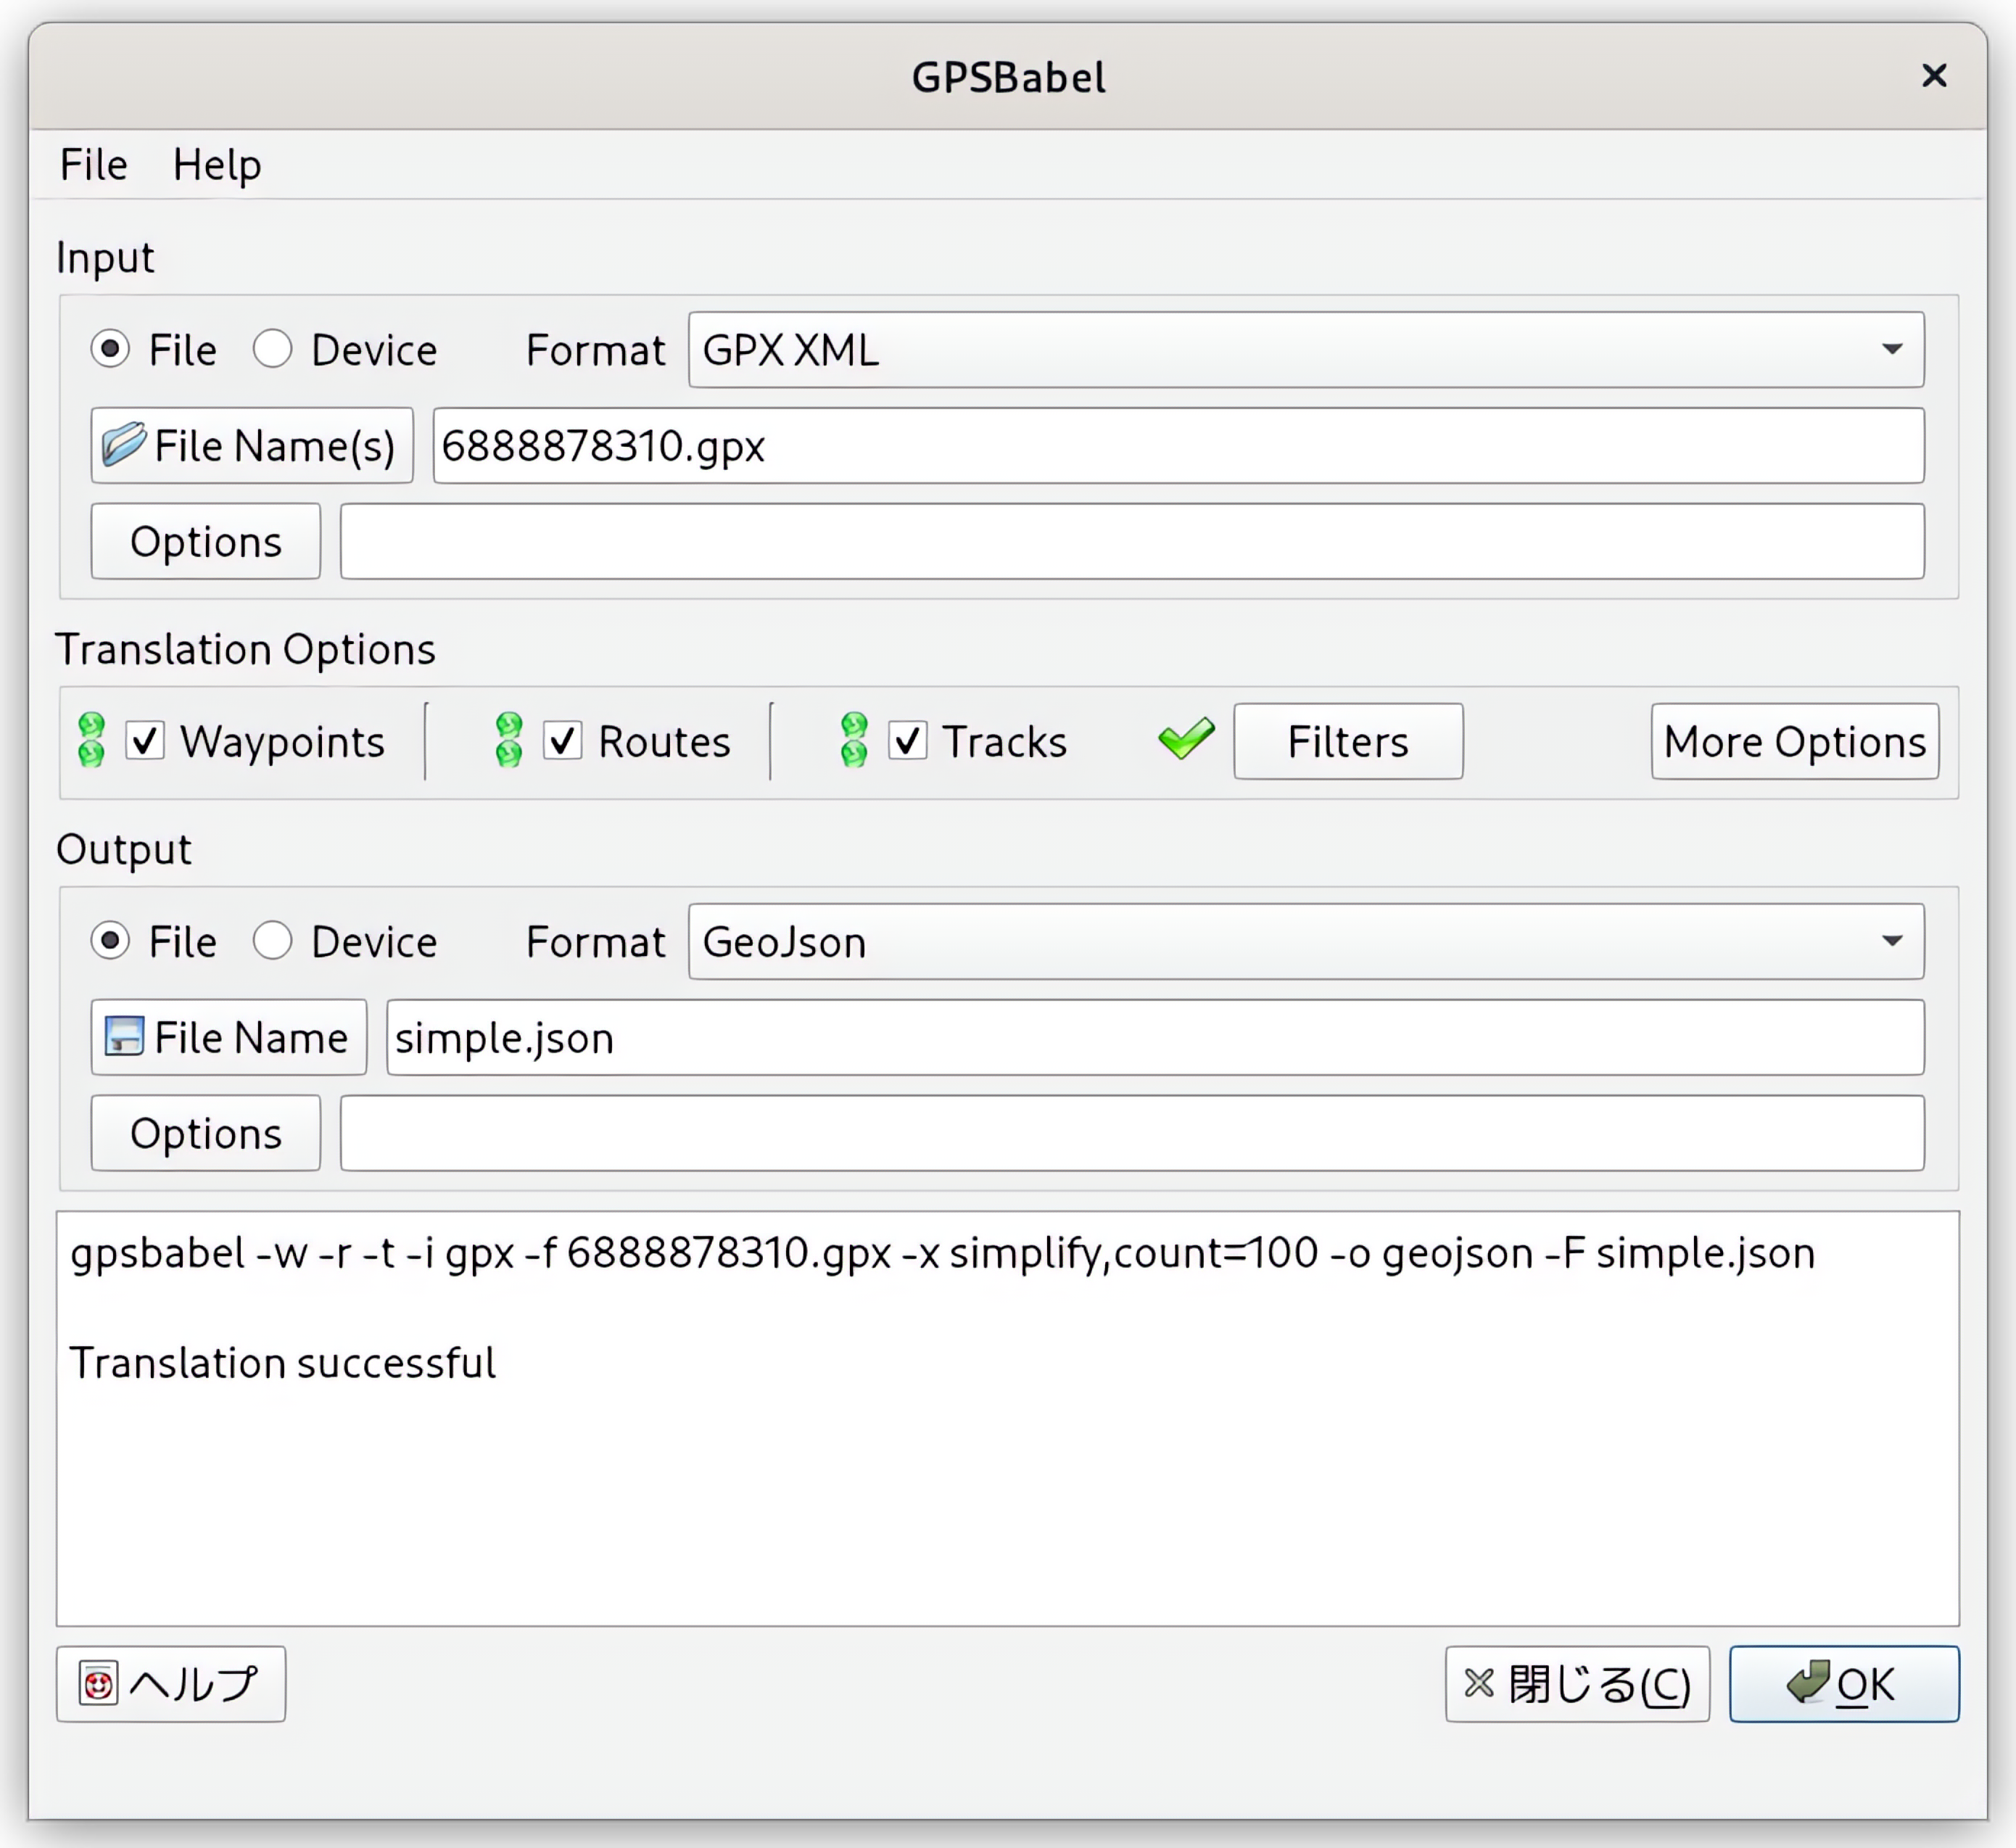Click the OK button text
Viewport: 2016px width, 1848px height.
point(1865,1685)
